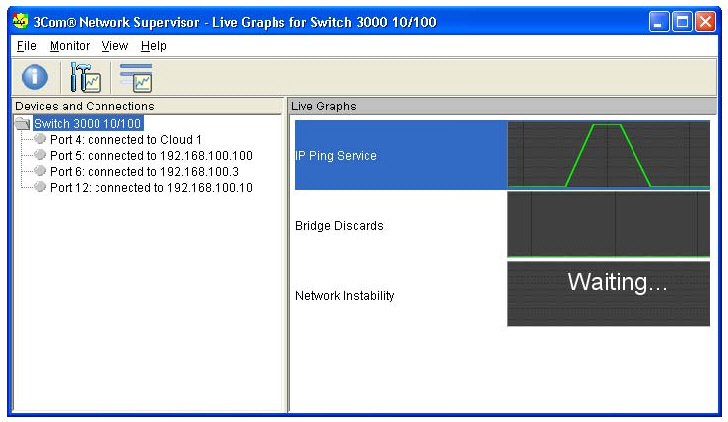Click the 3Com application icon in title bar
This screenshot has height=422, width=728.
tap(20, 21)
